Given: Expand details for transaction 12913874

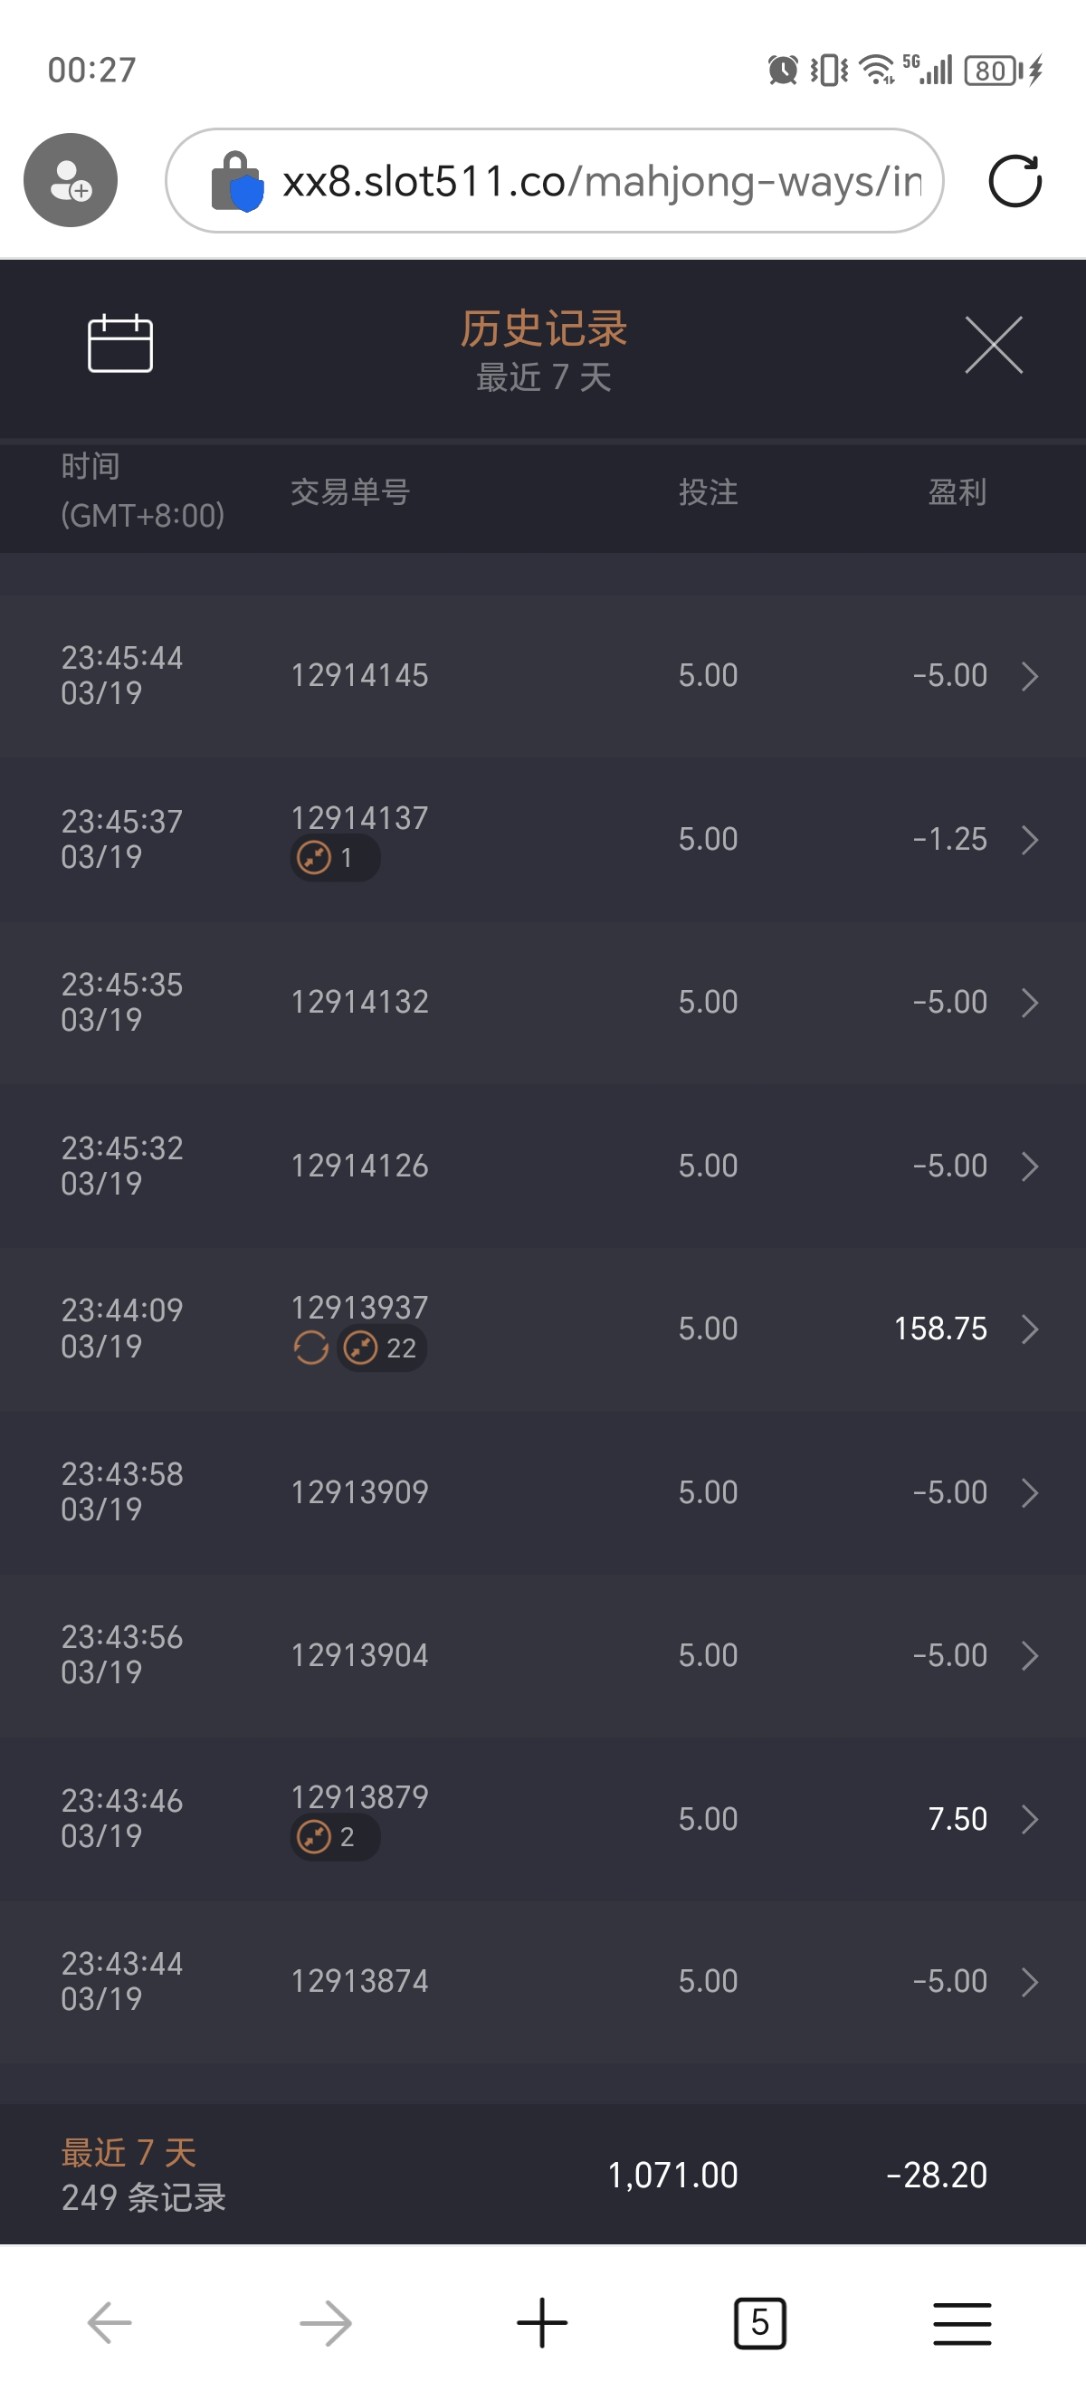Looking at the screenshot, I should click(1029, 1982).
